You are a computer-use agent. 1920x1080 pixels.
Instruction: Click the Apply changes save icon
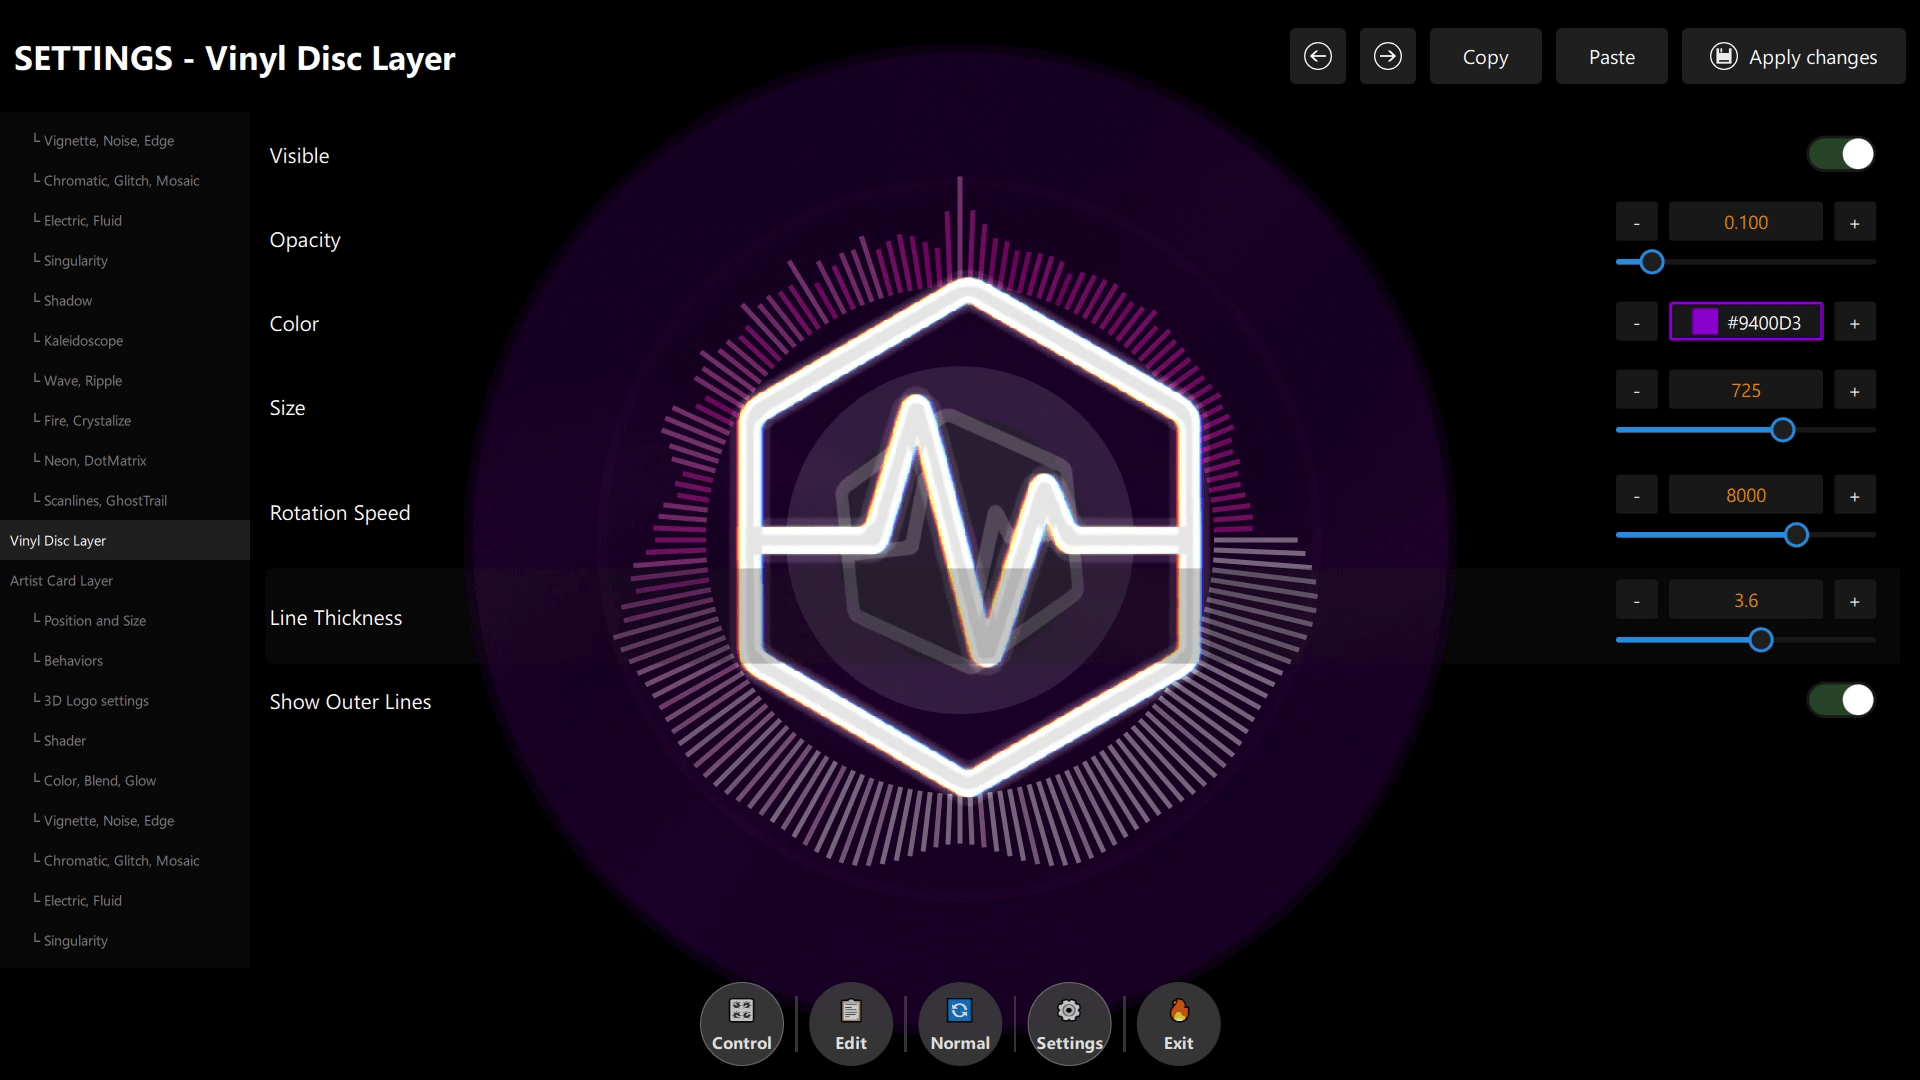coord(1724,56)
